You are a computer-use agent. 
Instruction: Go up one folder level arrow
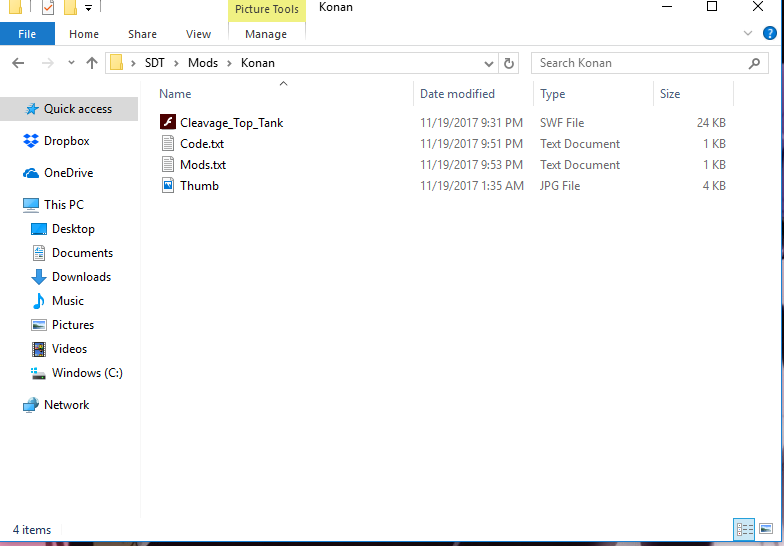(x=92, y=63)
